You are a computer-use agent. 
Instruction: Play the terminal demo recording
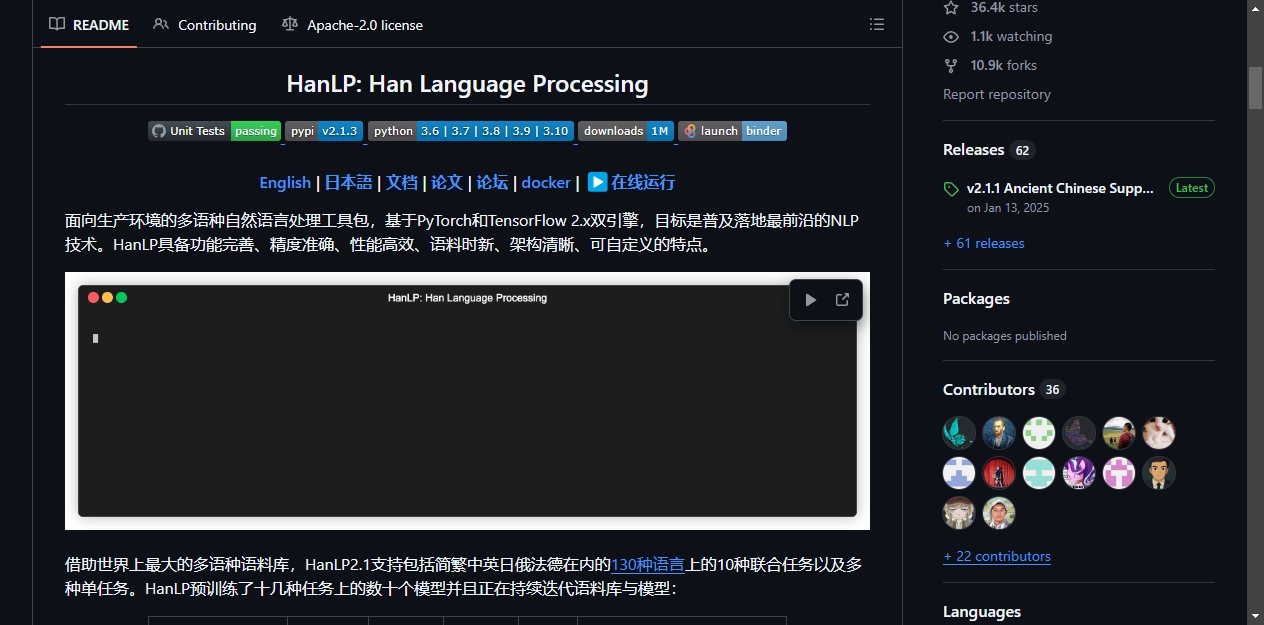[x=810, y=299]
